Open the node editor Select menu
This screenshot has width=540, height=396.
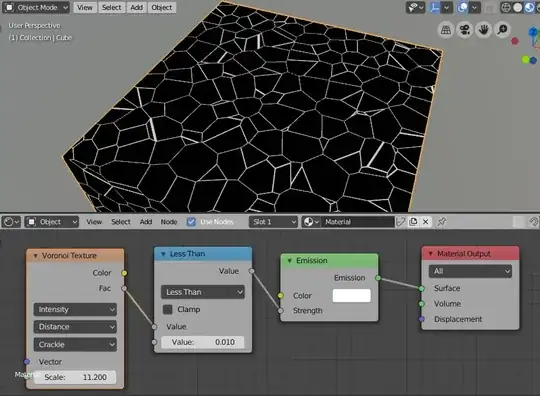coord(121,222)
